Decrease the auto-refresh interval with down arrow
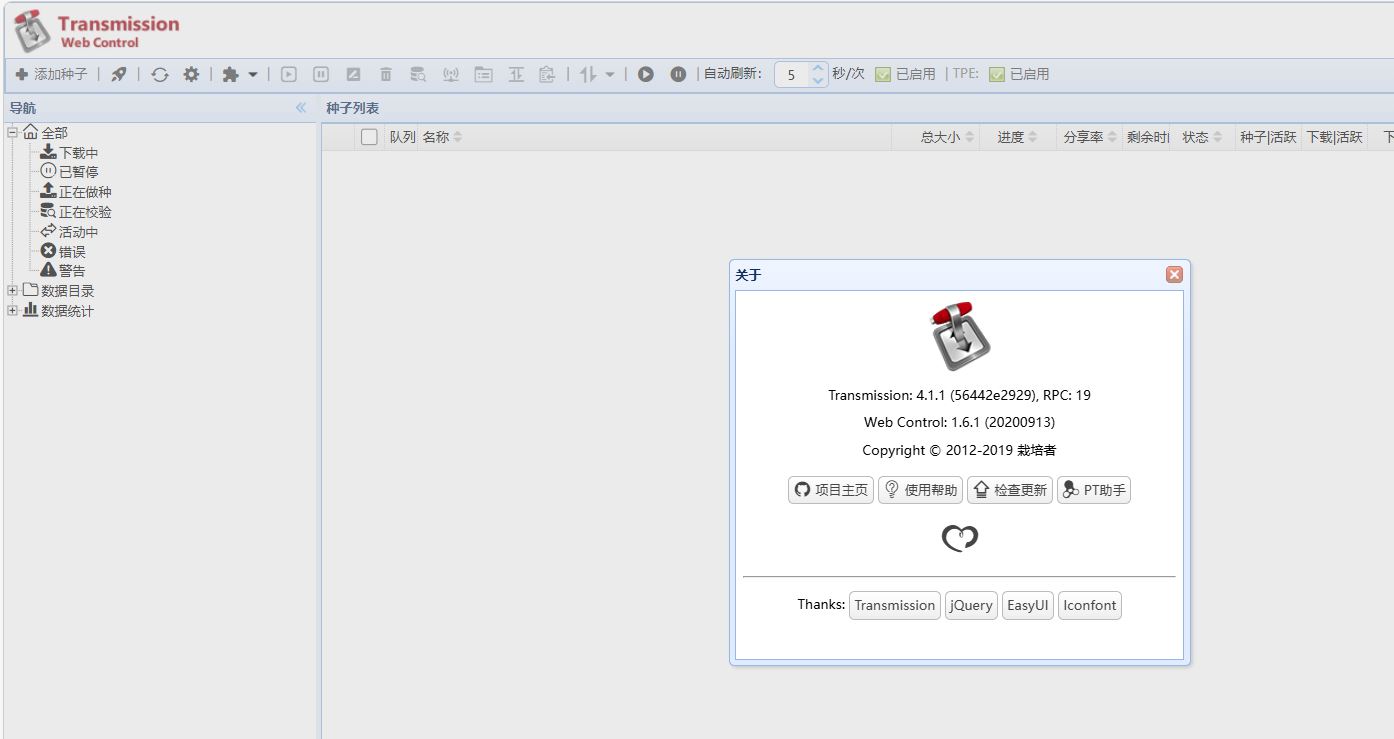The image size is (1394, 739). pyautogui.click(x=818, y=81)
